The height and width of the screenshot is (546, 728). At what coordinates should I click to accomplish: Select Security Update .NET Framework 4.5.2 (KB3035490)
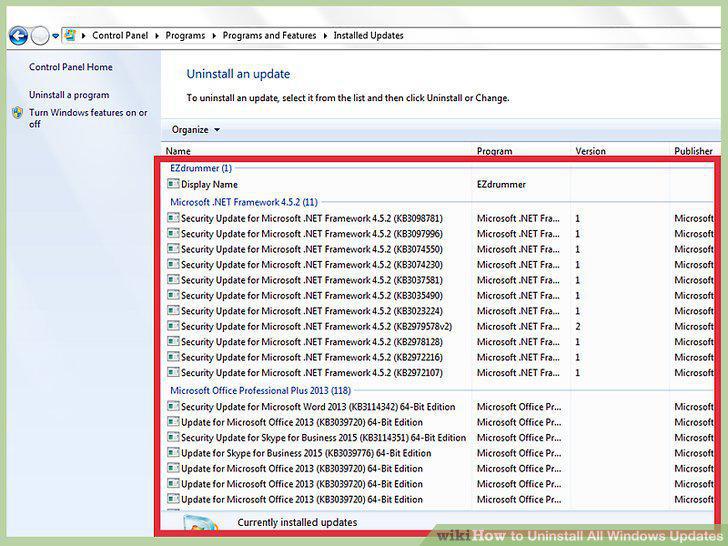(x=312, y=296)
